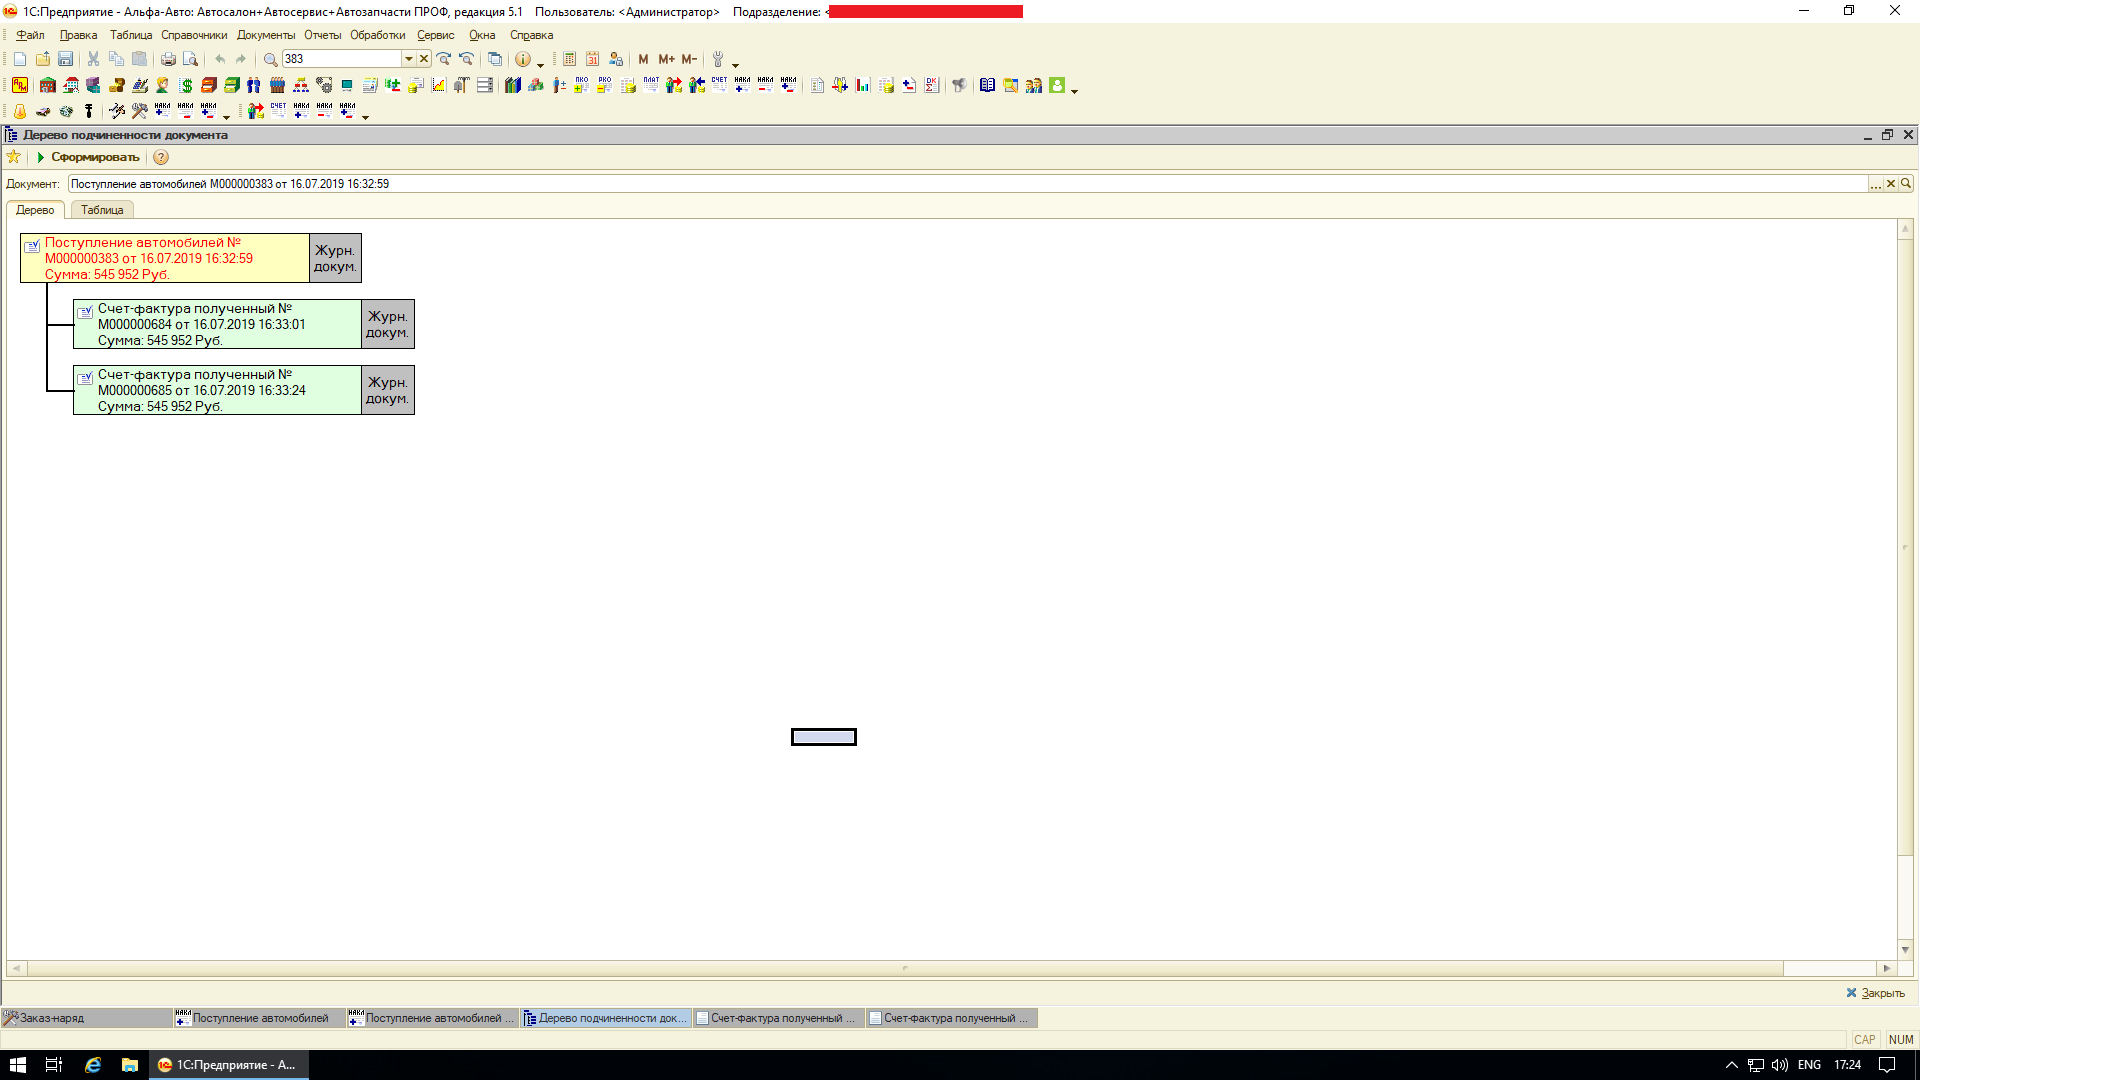Click Журн. докум. button beside invoice M000000685
The image size is (2127, 1080).
coord(387,390)
